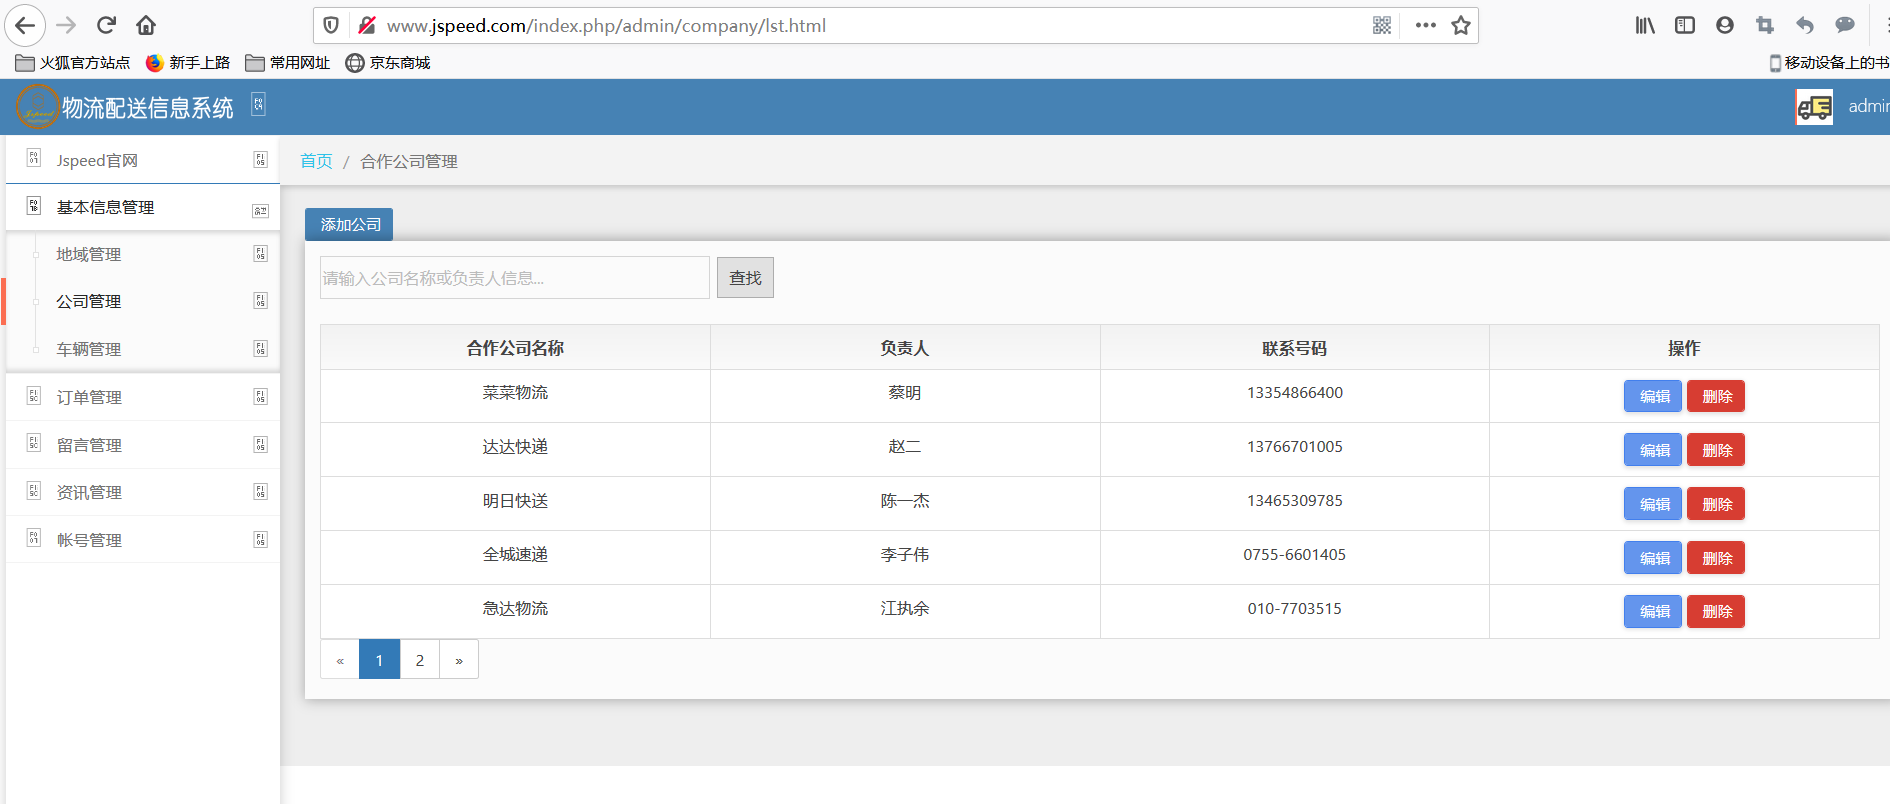Expand the 留言管理 menu
This screenshot has height=804, width=1890.
click(x=143, y=445)
